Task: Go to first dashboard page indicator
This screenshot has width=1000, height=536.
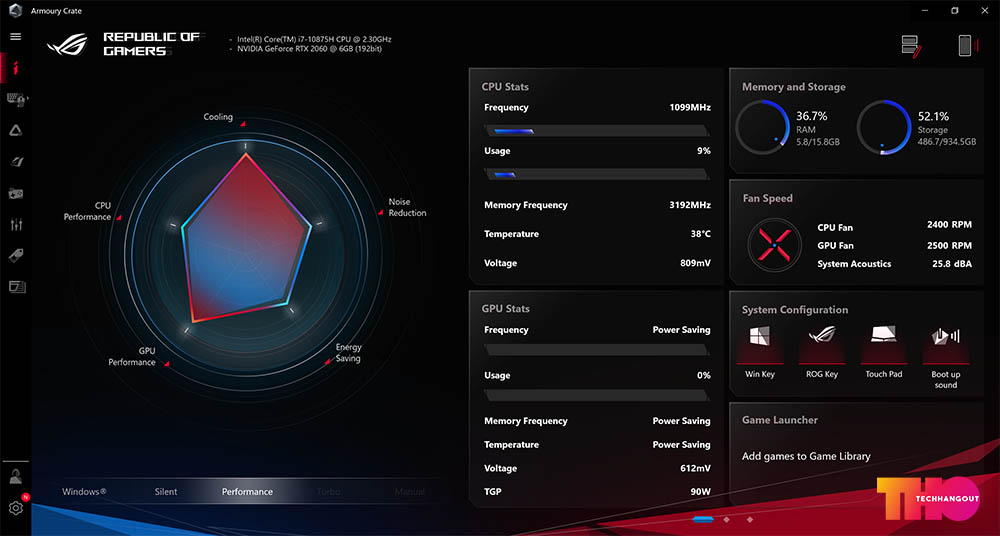Action: [703, 519]
